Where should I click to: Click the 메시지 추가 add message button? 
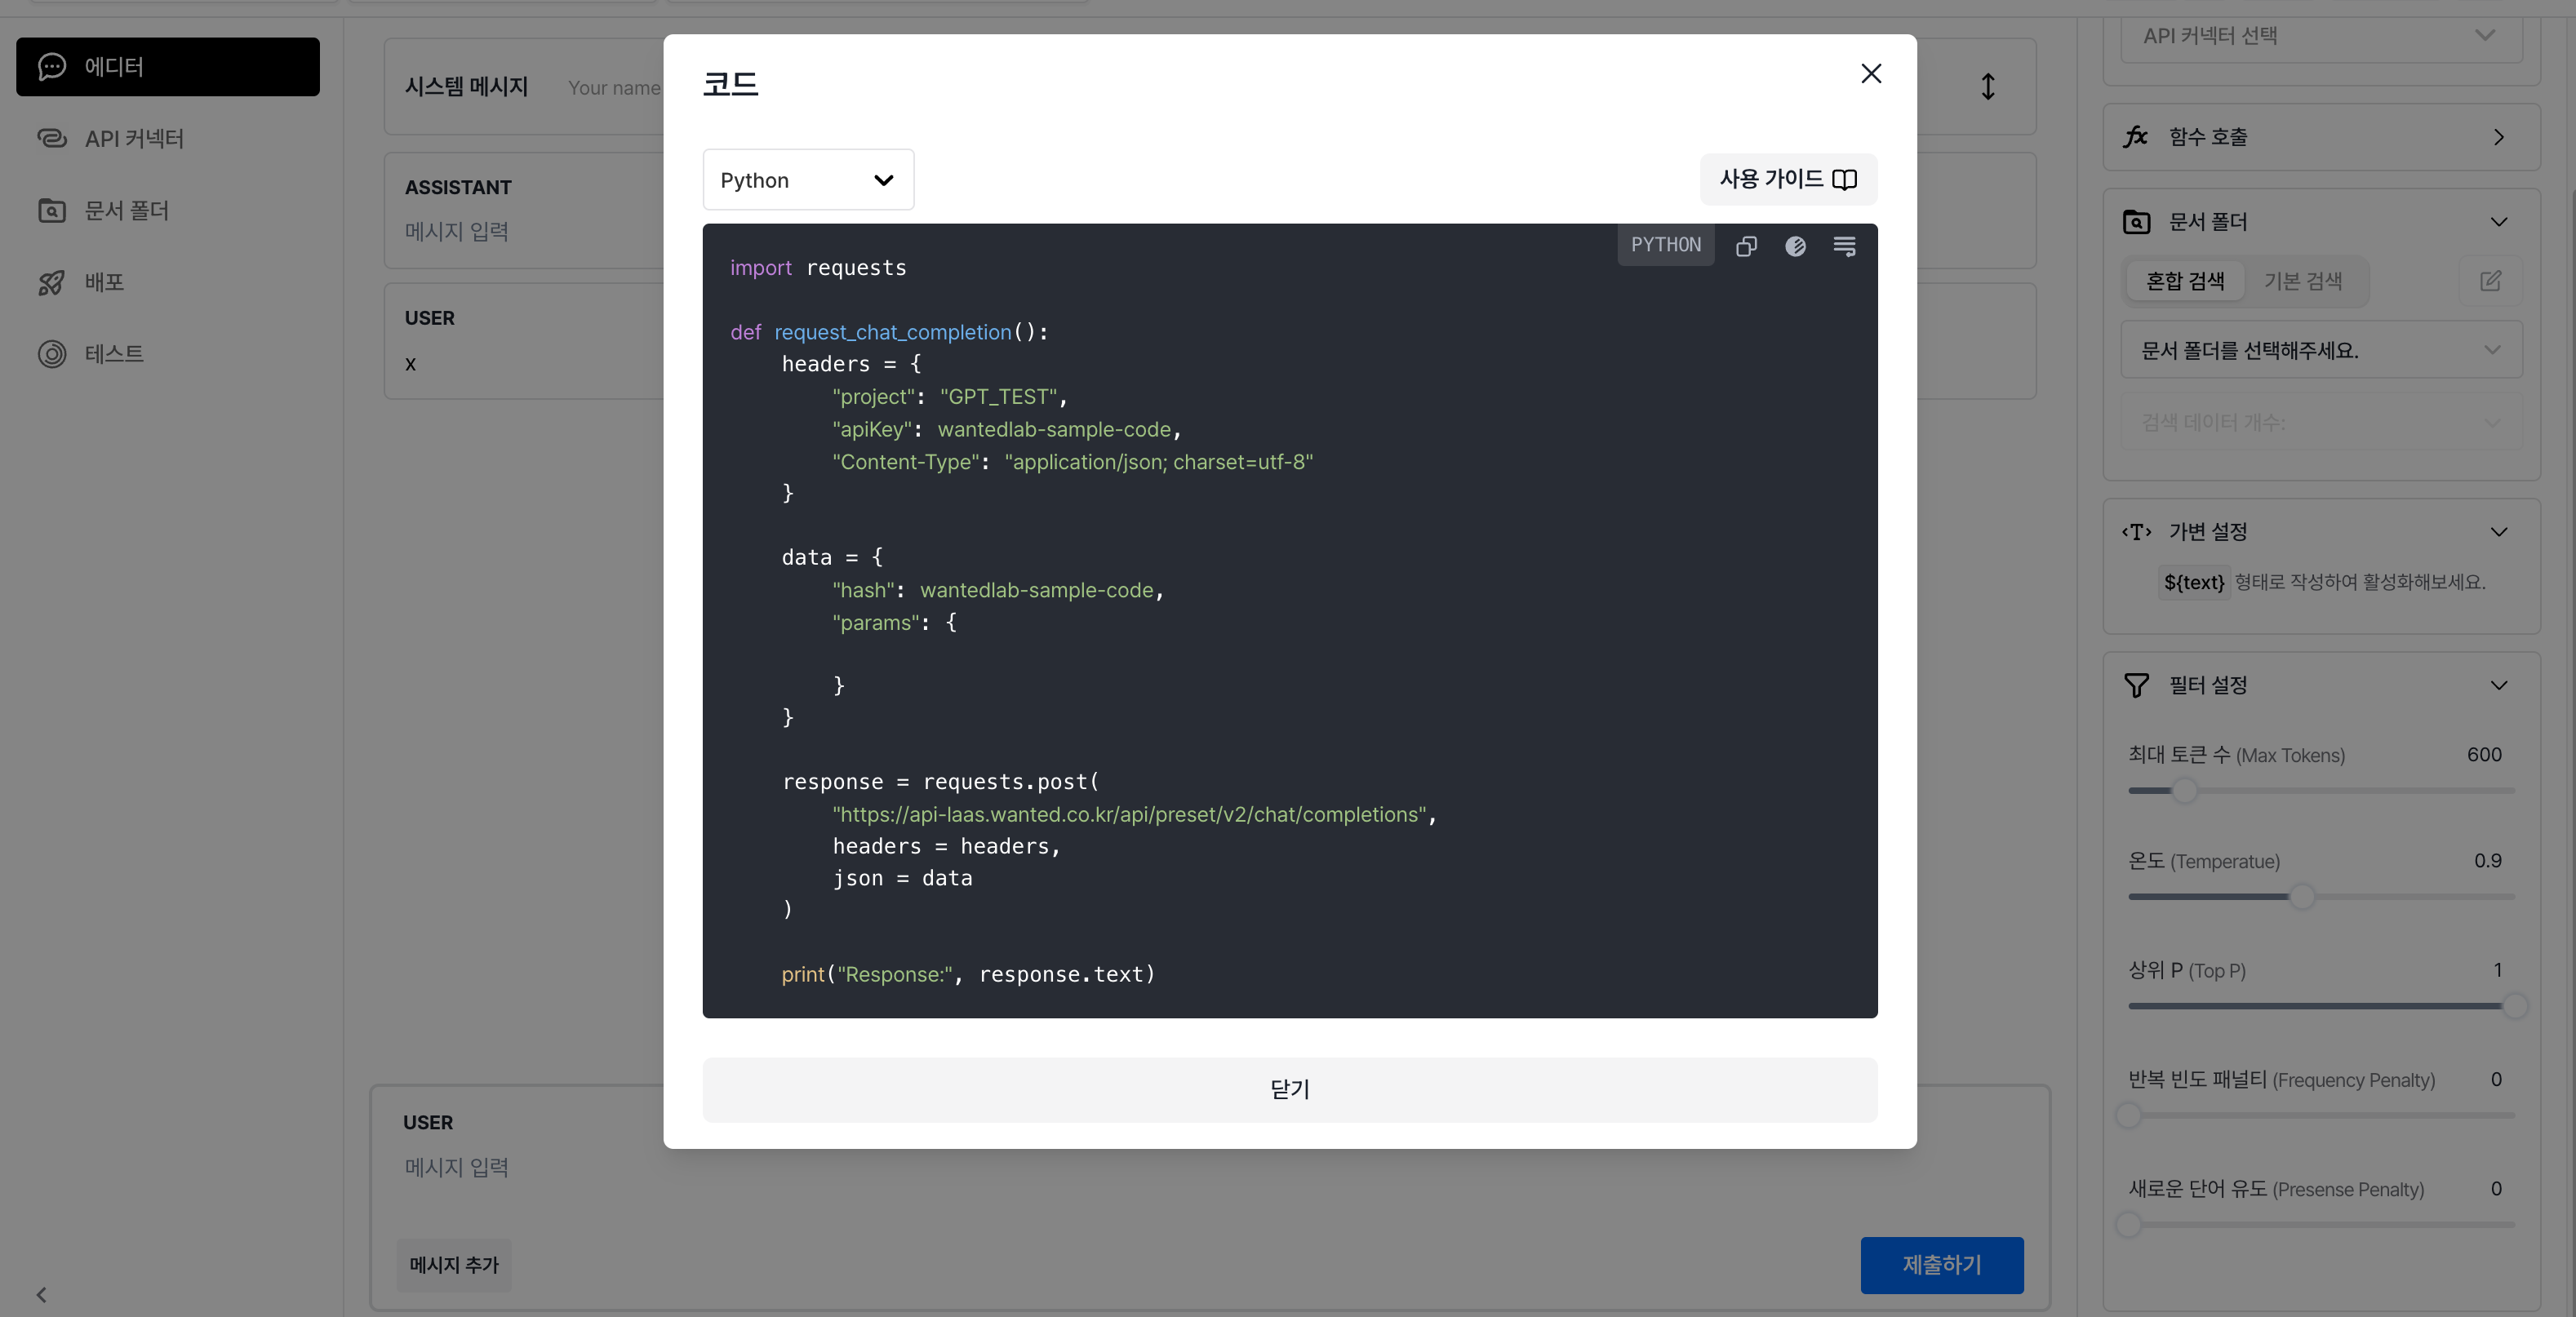click(x=454, y=1265)
